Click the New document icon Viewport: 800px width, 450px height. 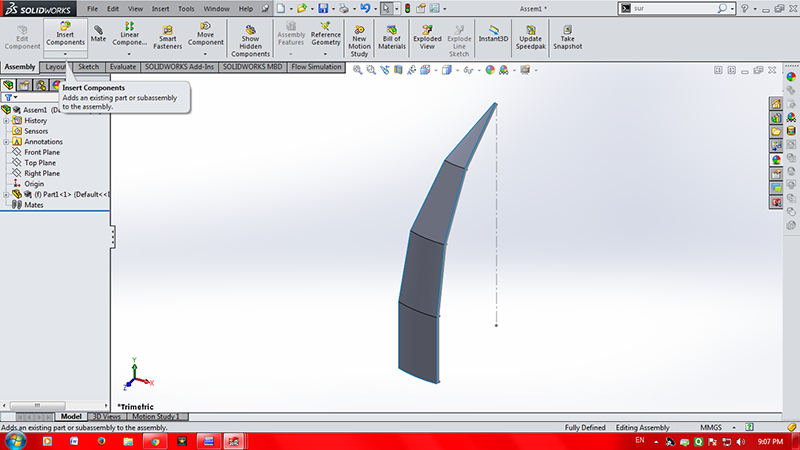coord(281,8)
